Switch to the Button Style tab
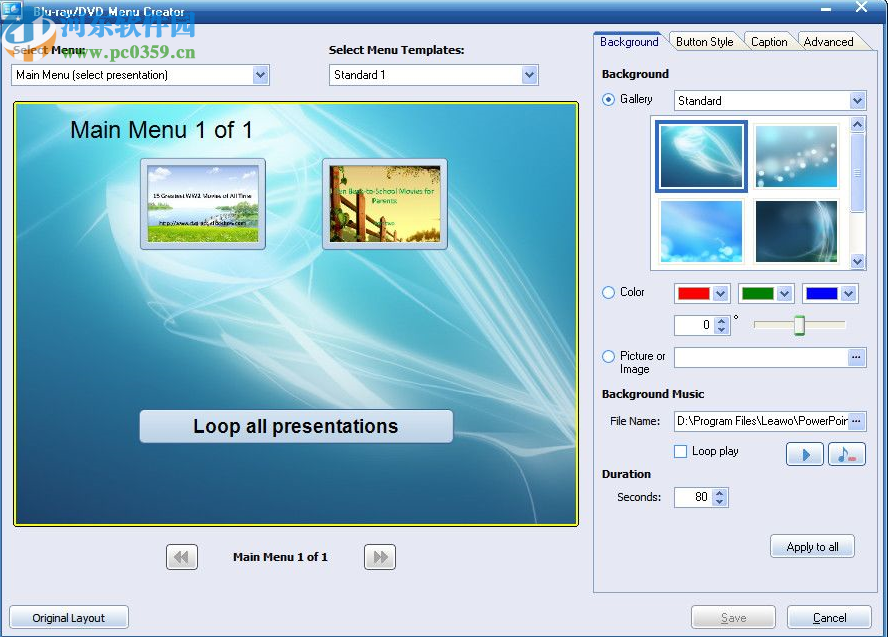 tap(705, 41)
